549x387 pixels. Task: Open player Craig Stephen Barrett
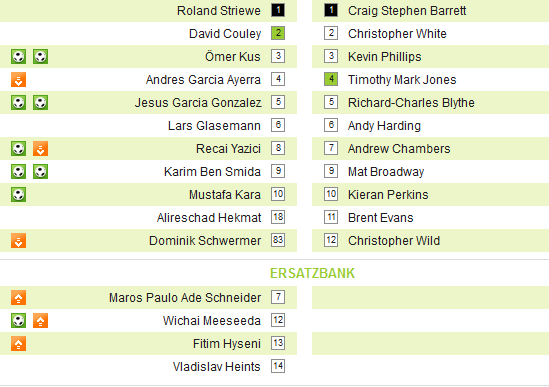pyautogui.click(x=407, y=11)
